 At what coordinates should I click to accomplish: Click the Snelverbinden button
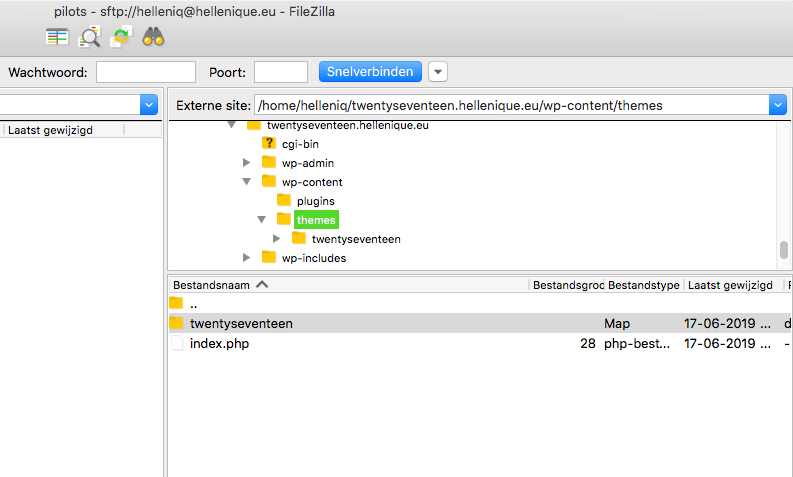tap(370, 72)
